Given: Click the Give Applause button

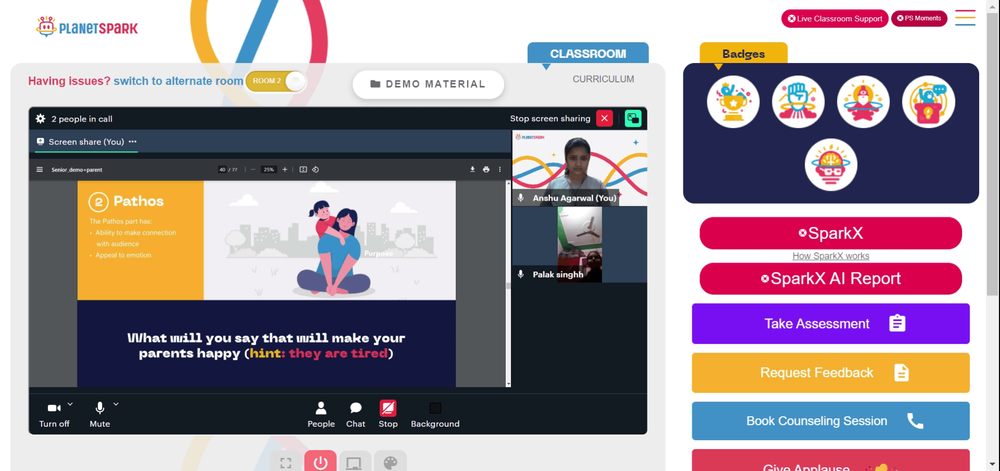Looking at the screenshot, I should click(830, 460).
